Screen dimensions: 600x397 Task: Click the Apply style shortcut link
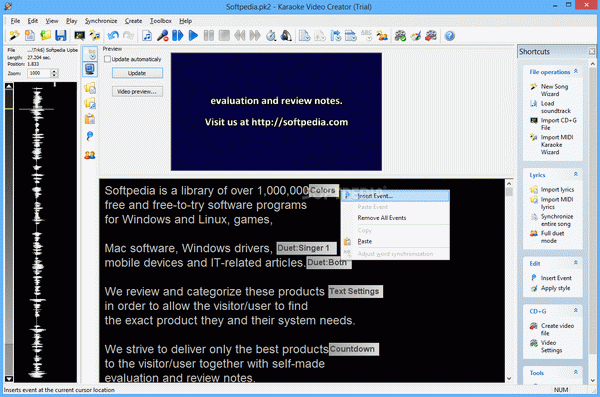tap(555, 288)
